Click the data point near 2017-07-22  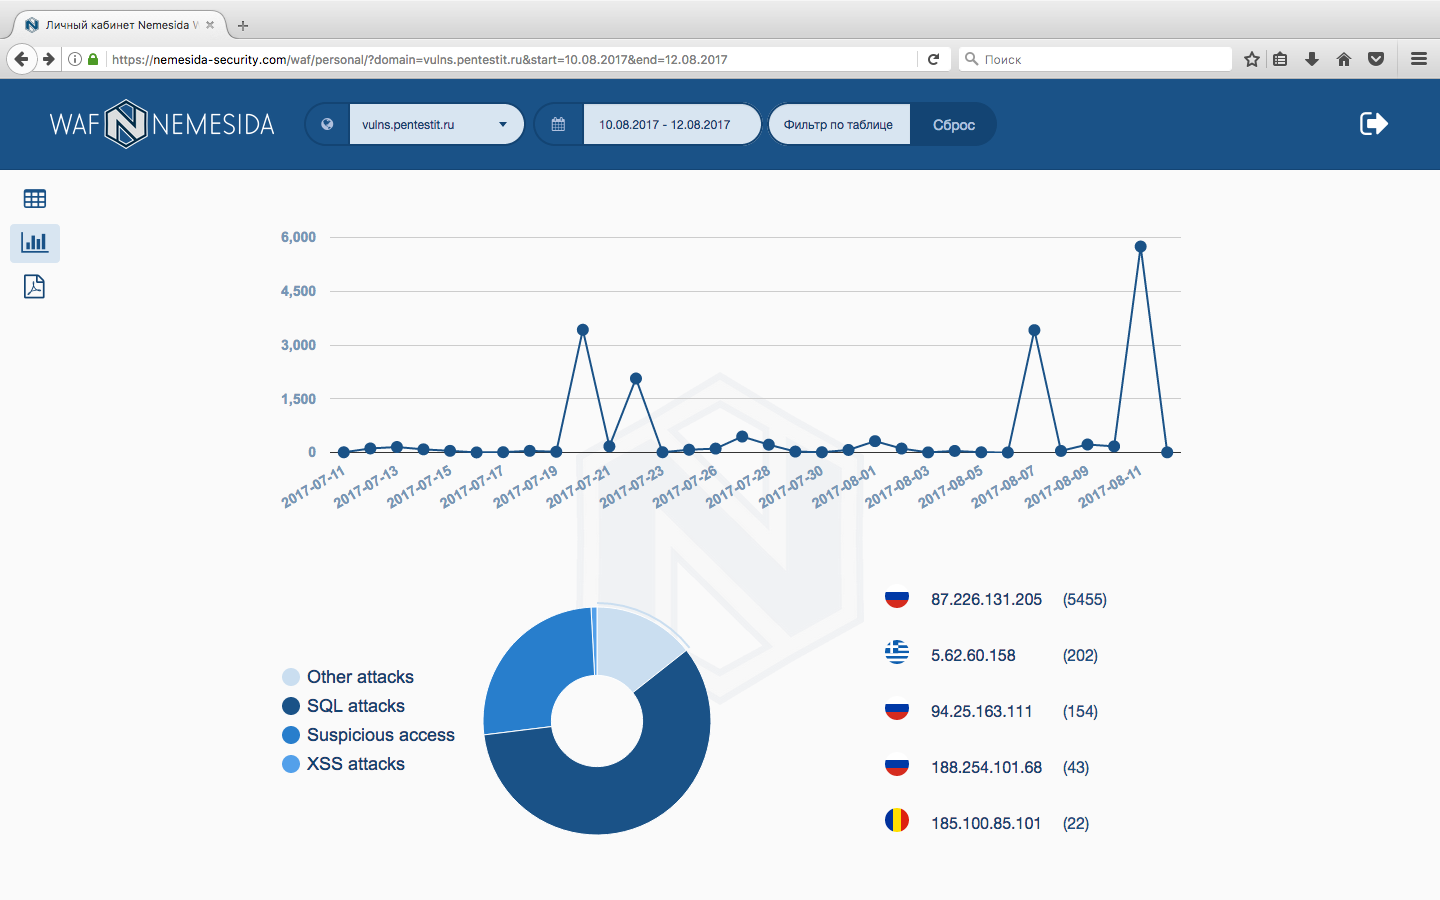pyautogui.click(x=636, y=378)
